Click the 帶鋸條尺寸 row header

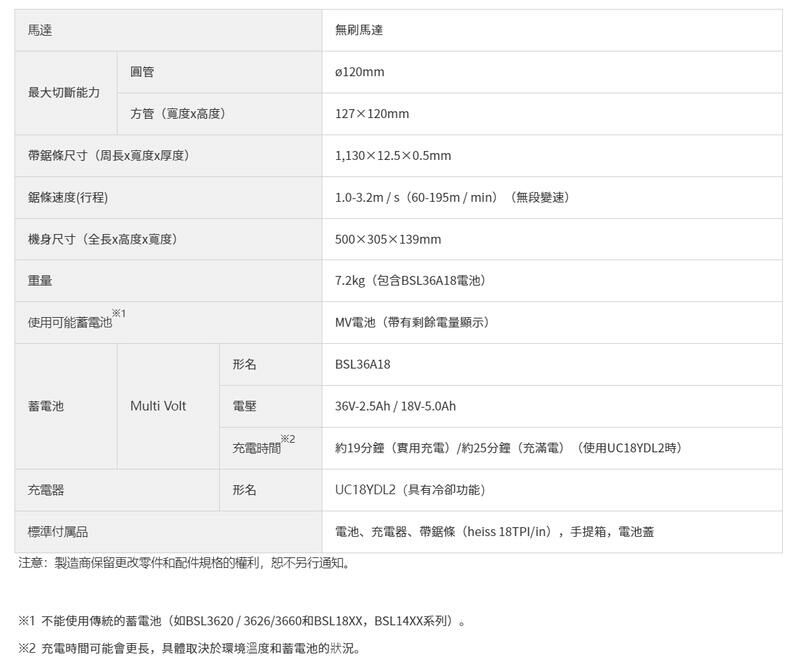[x=95, y=155]
